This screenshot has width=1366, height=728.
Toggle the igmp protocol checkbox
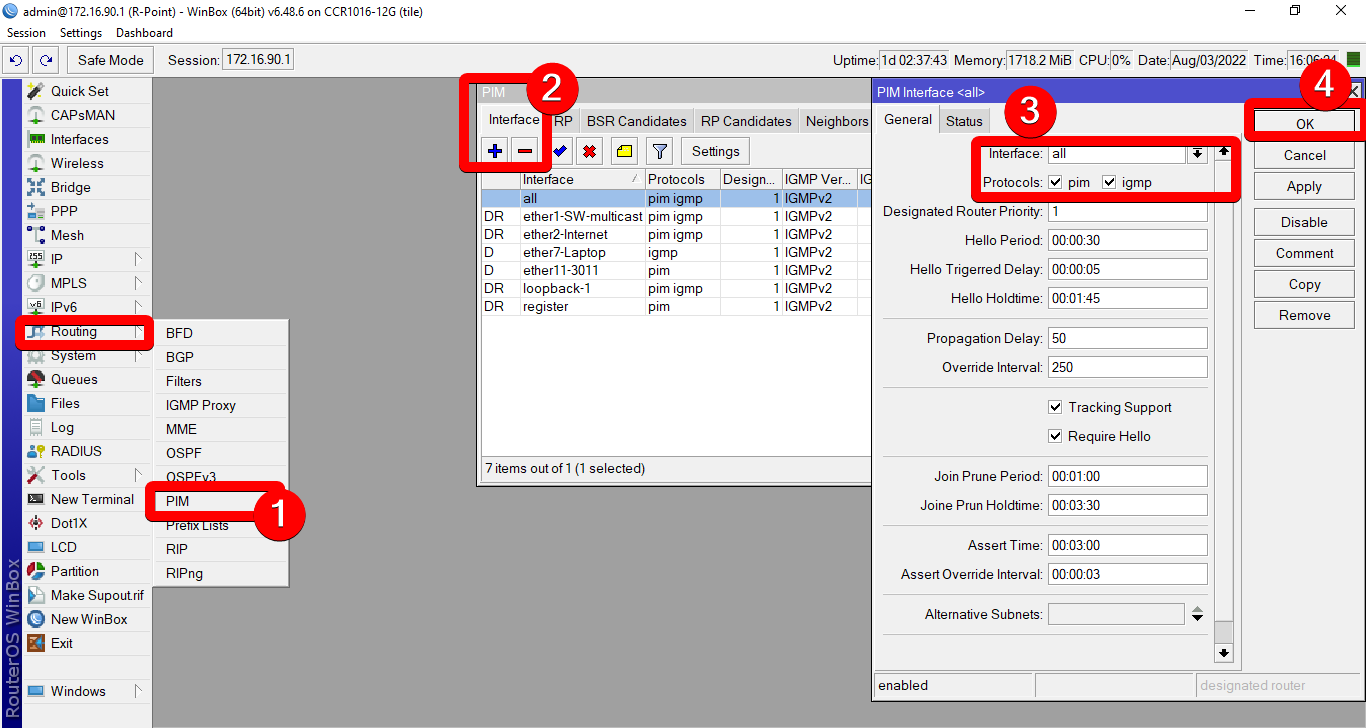coord(1109,182)
